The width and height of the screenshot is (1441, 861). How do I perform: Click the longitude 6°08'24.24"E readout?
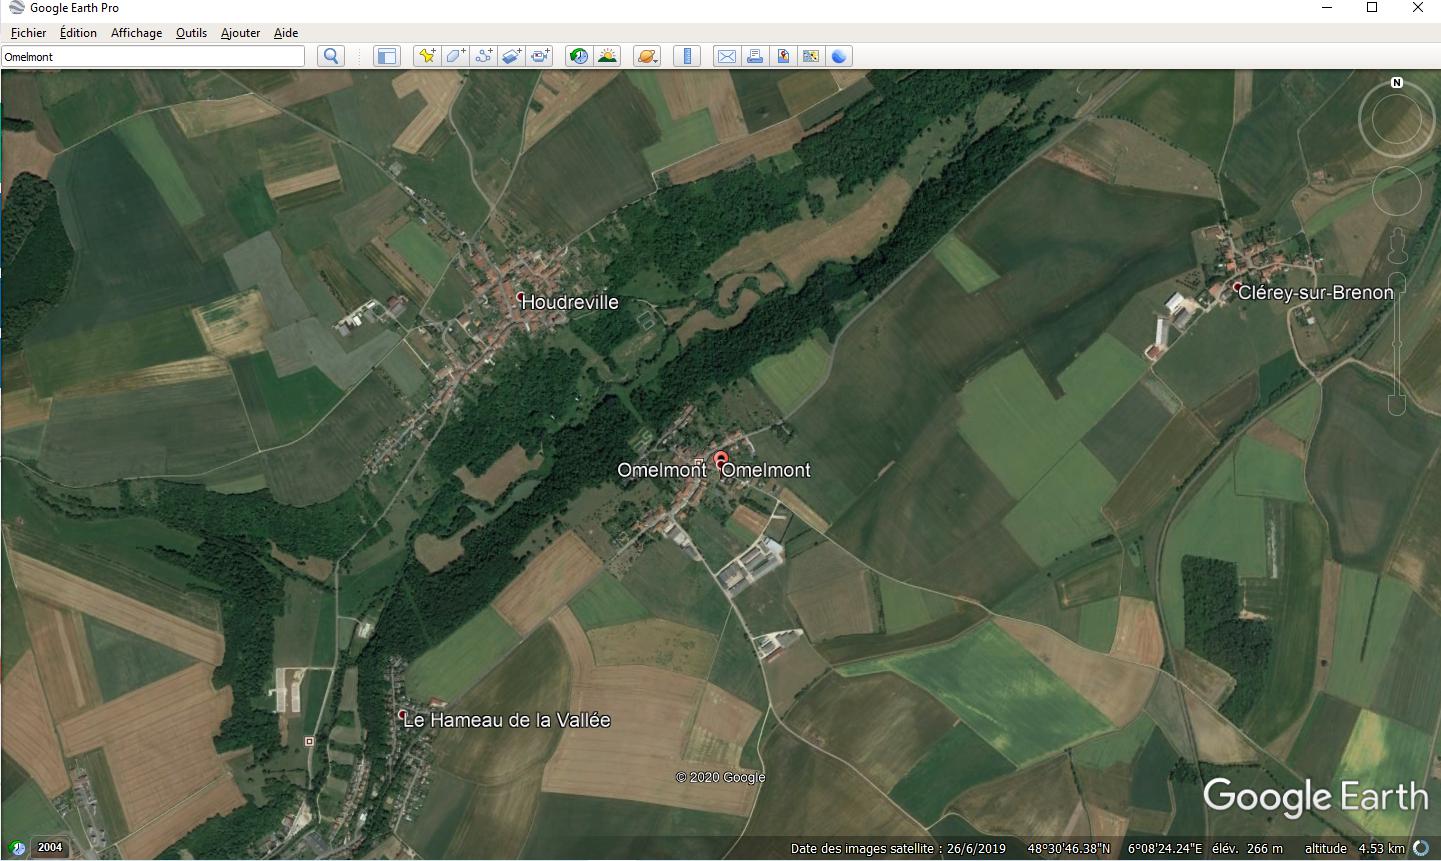tap(1165, 849)
